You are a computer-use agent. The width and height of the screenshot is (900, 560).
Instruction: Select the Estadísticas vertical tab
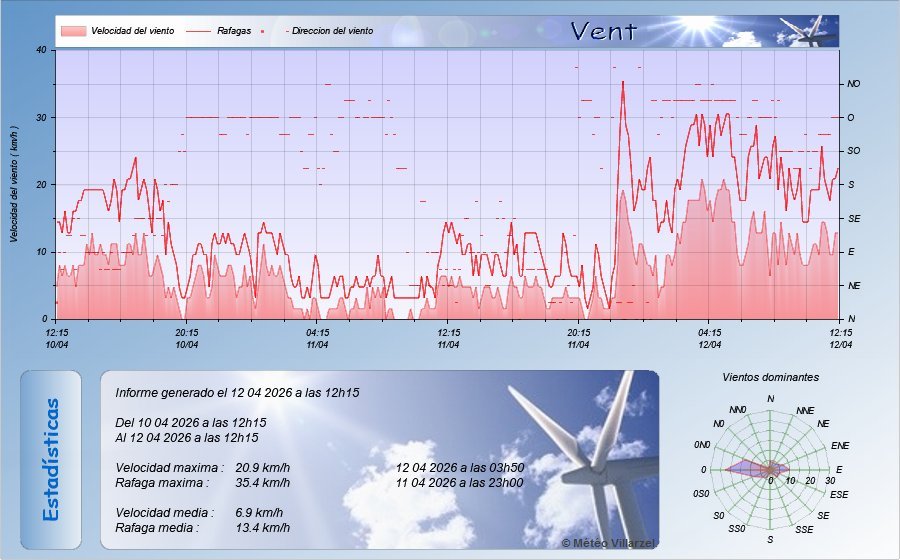click(51, 459)
